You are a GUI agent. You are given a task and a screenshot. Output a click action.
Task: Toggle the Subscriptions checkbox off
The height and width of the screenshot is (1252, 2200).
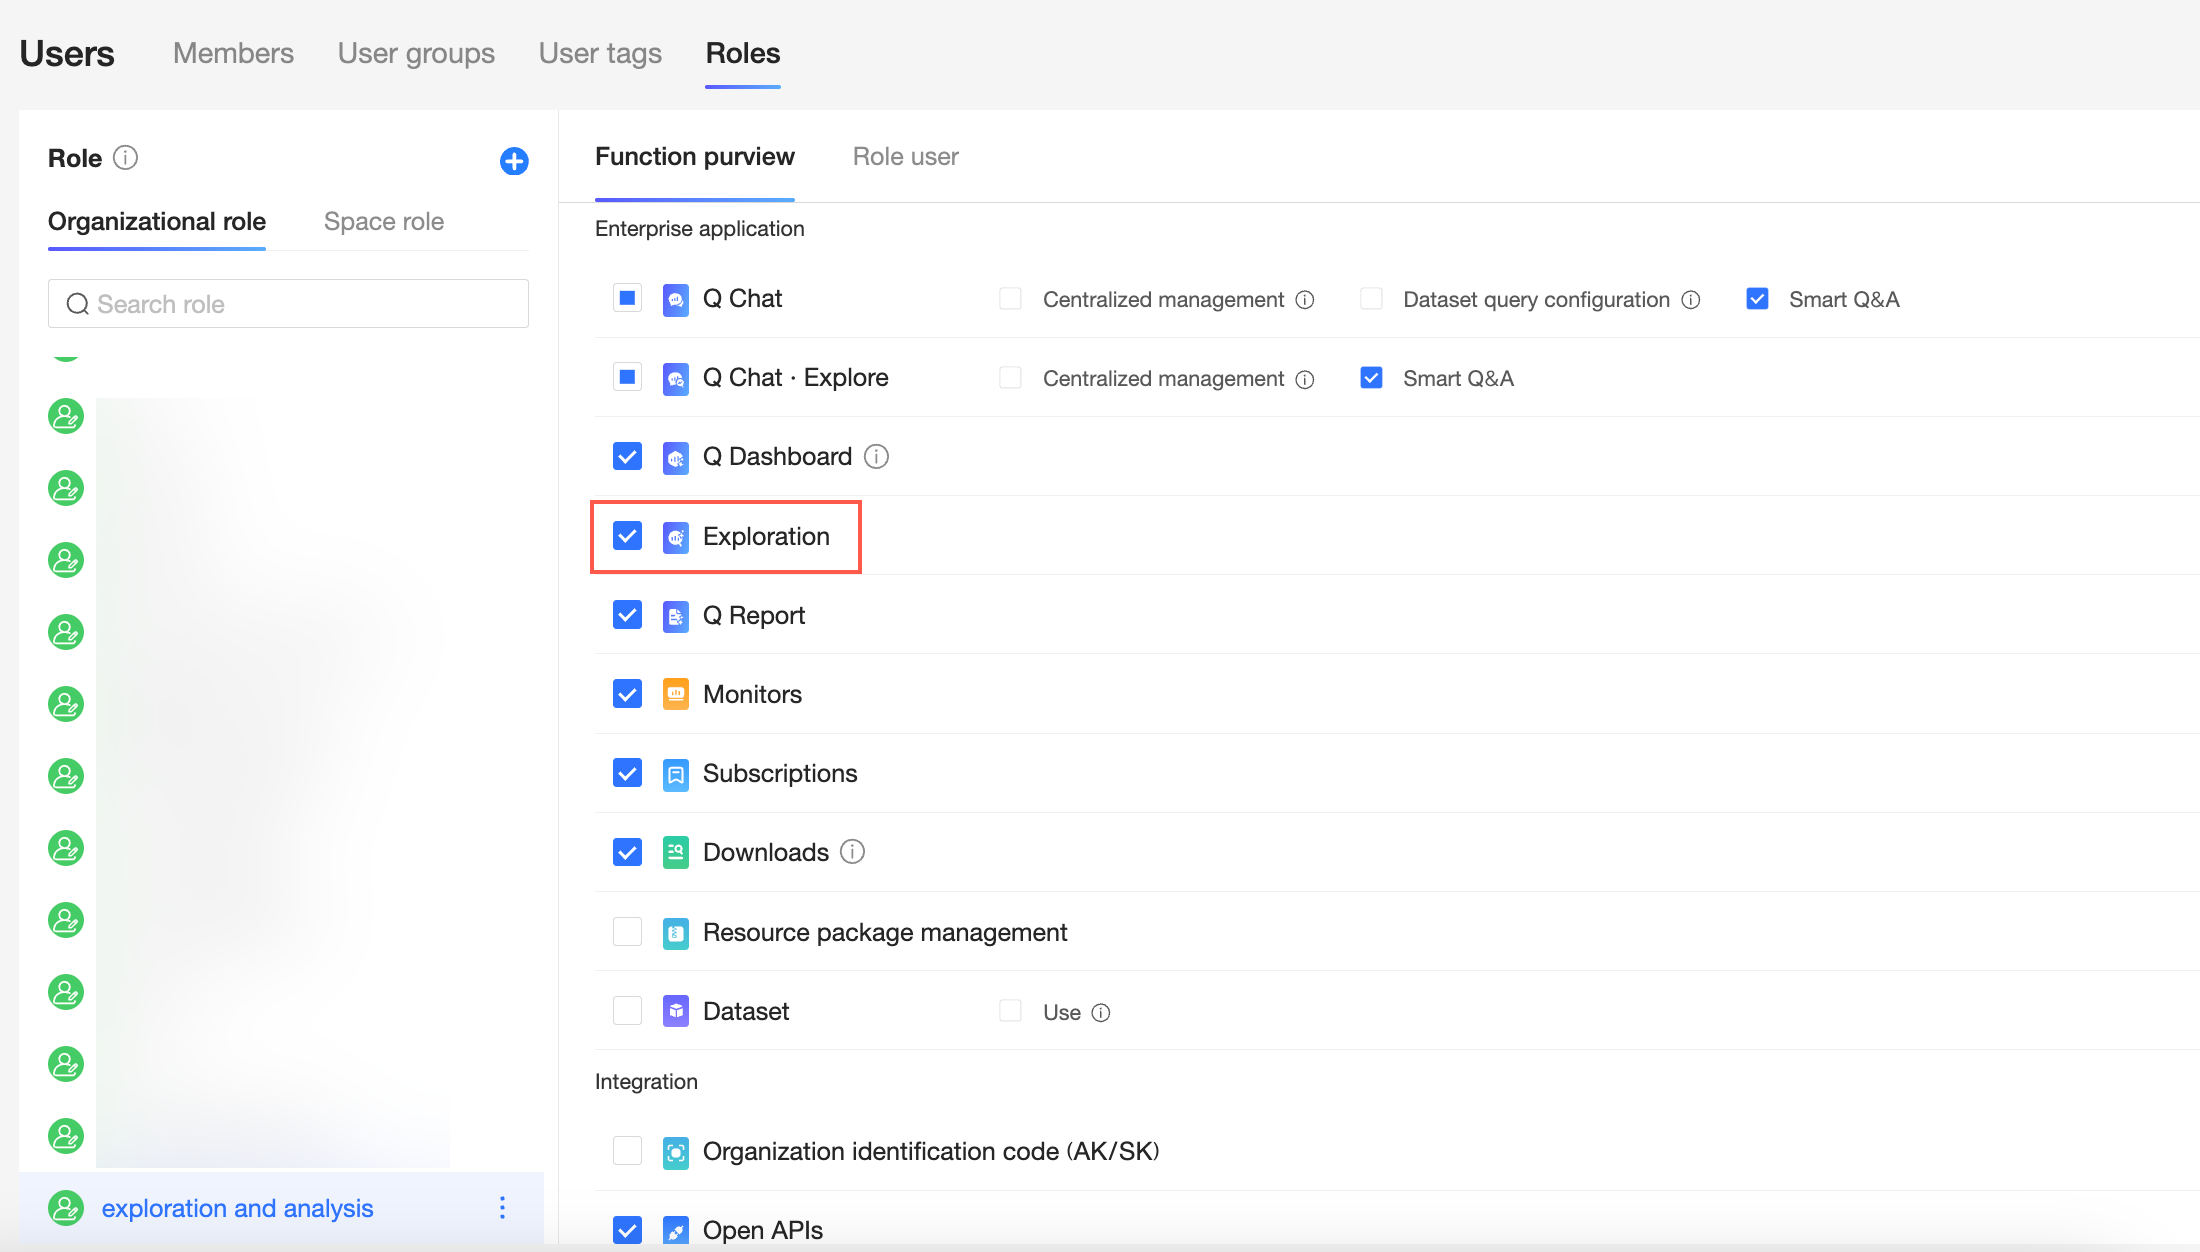coord(627,773)
